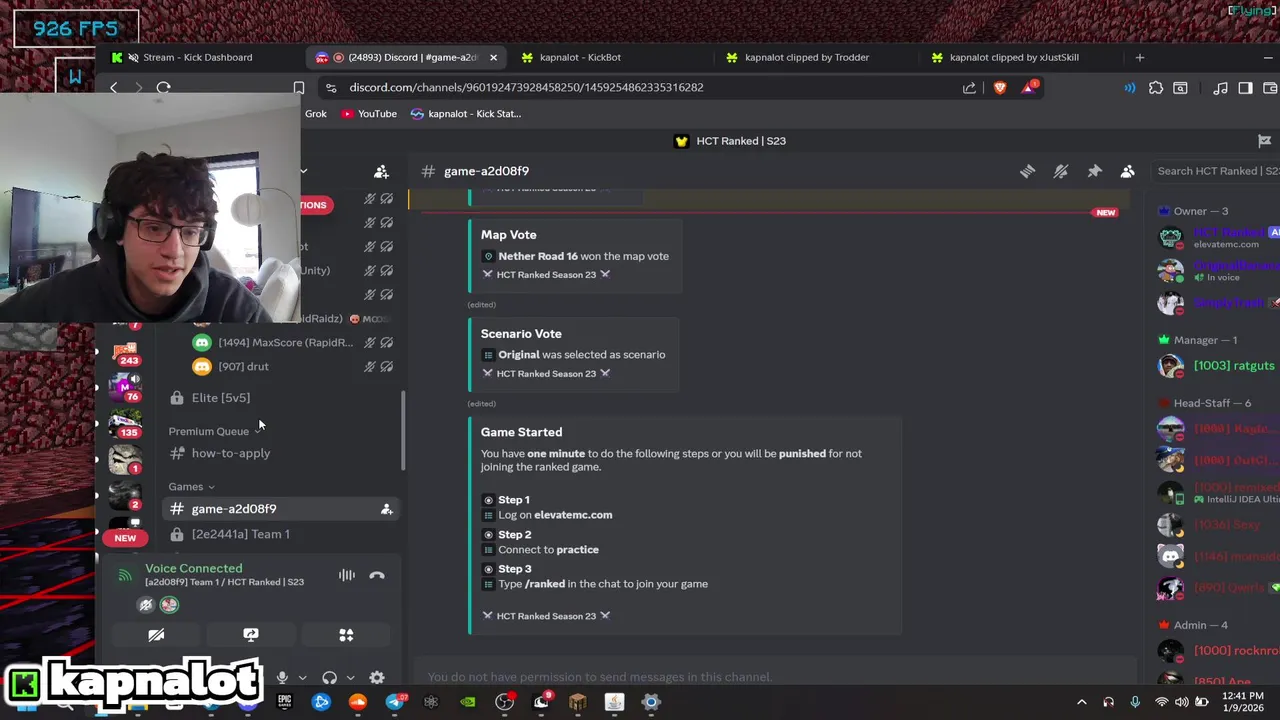Switch to Stream - Kick Dashboard tab

point(197,57)
